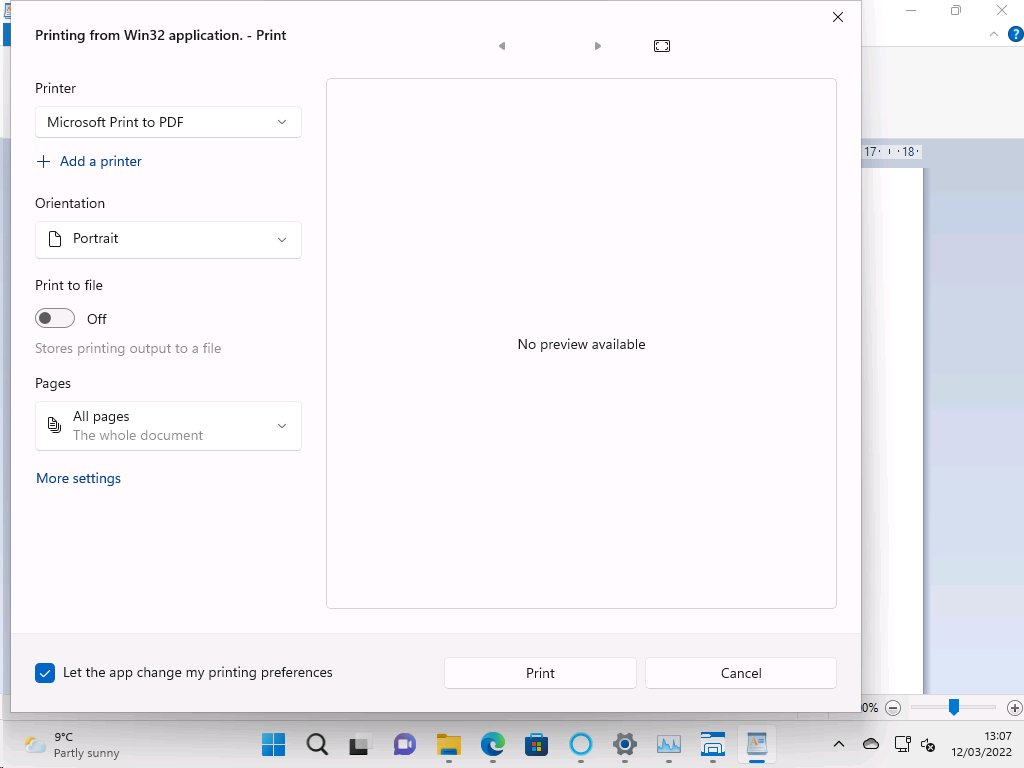The height and width of the screenshot is (768, 1024).
Task: Click the WordPad zoom slider handle
Action: click(x=954, y=707)
